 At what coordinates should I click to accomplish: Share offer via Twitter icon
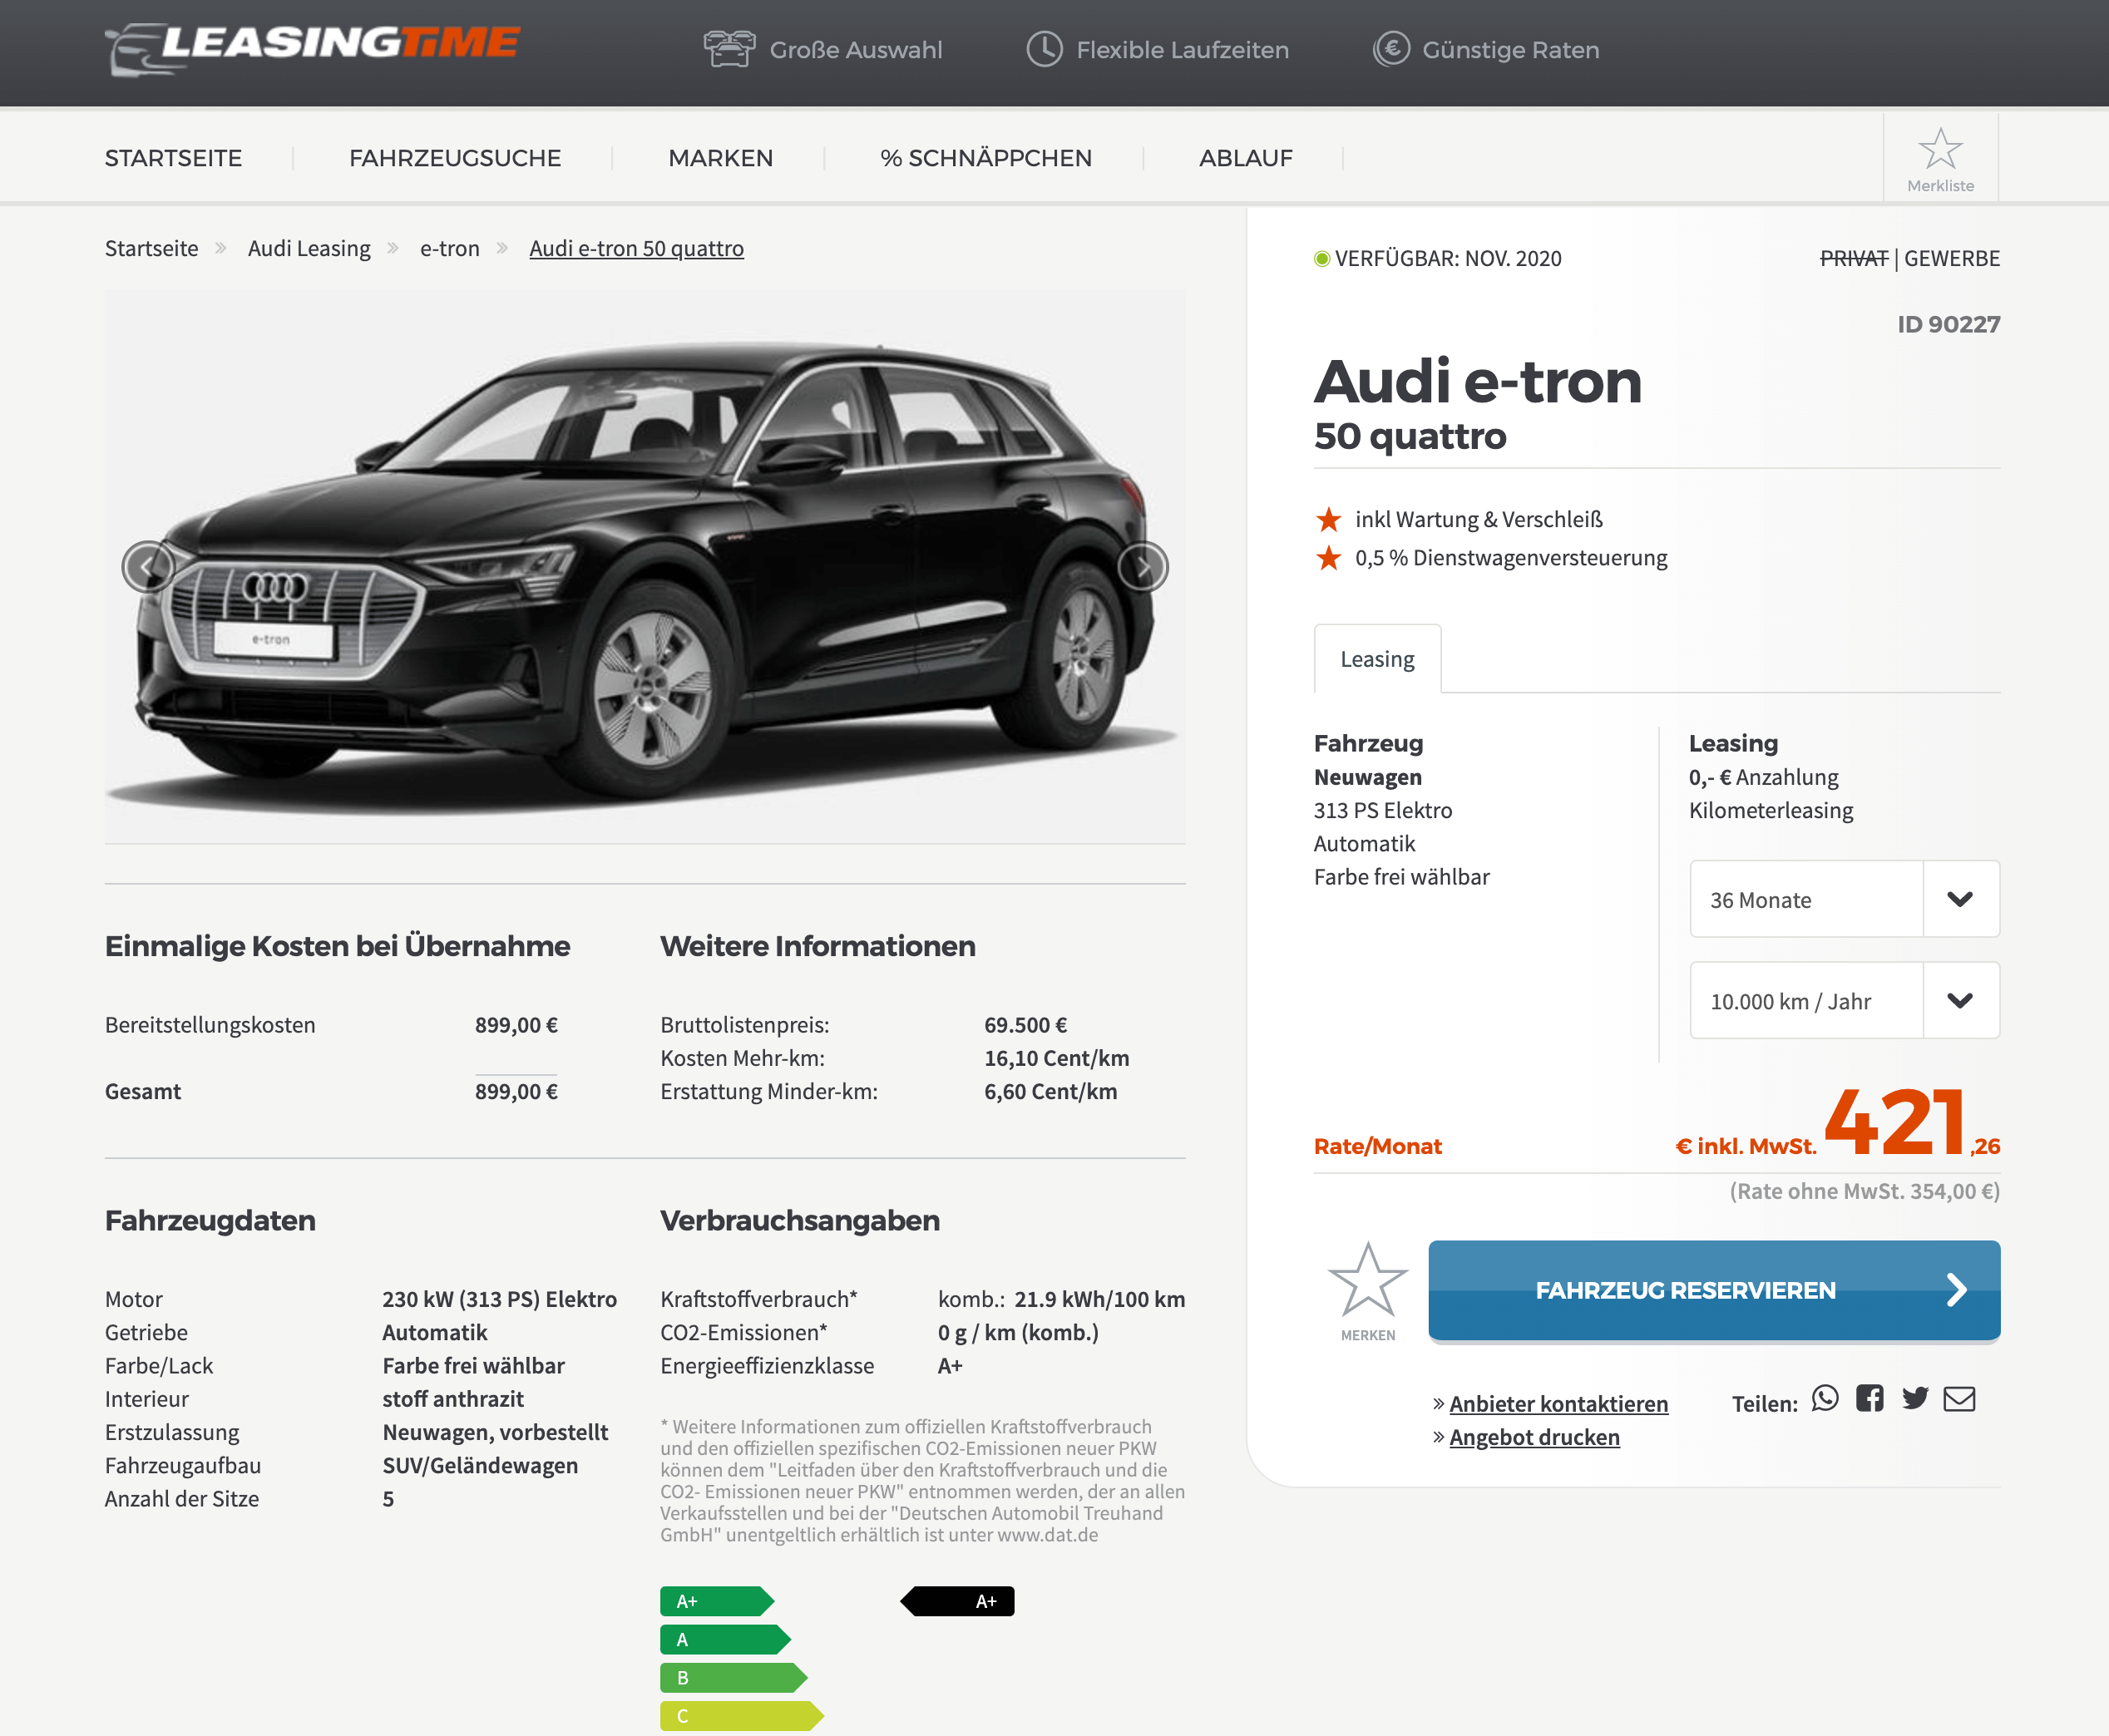1915,1398
